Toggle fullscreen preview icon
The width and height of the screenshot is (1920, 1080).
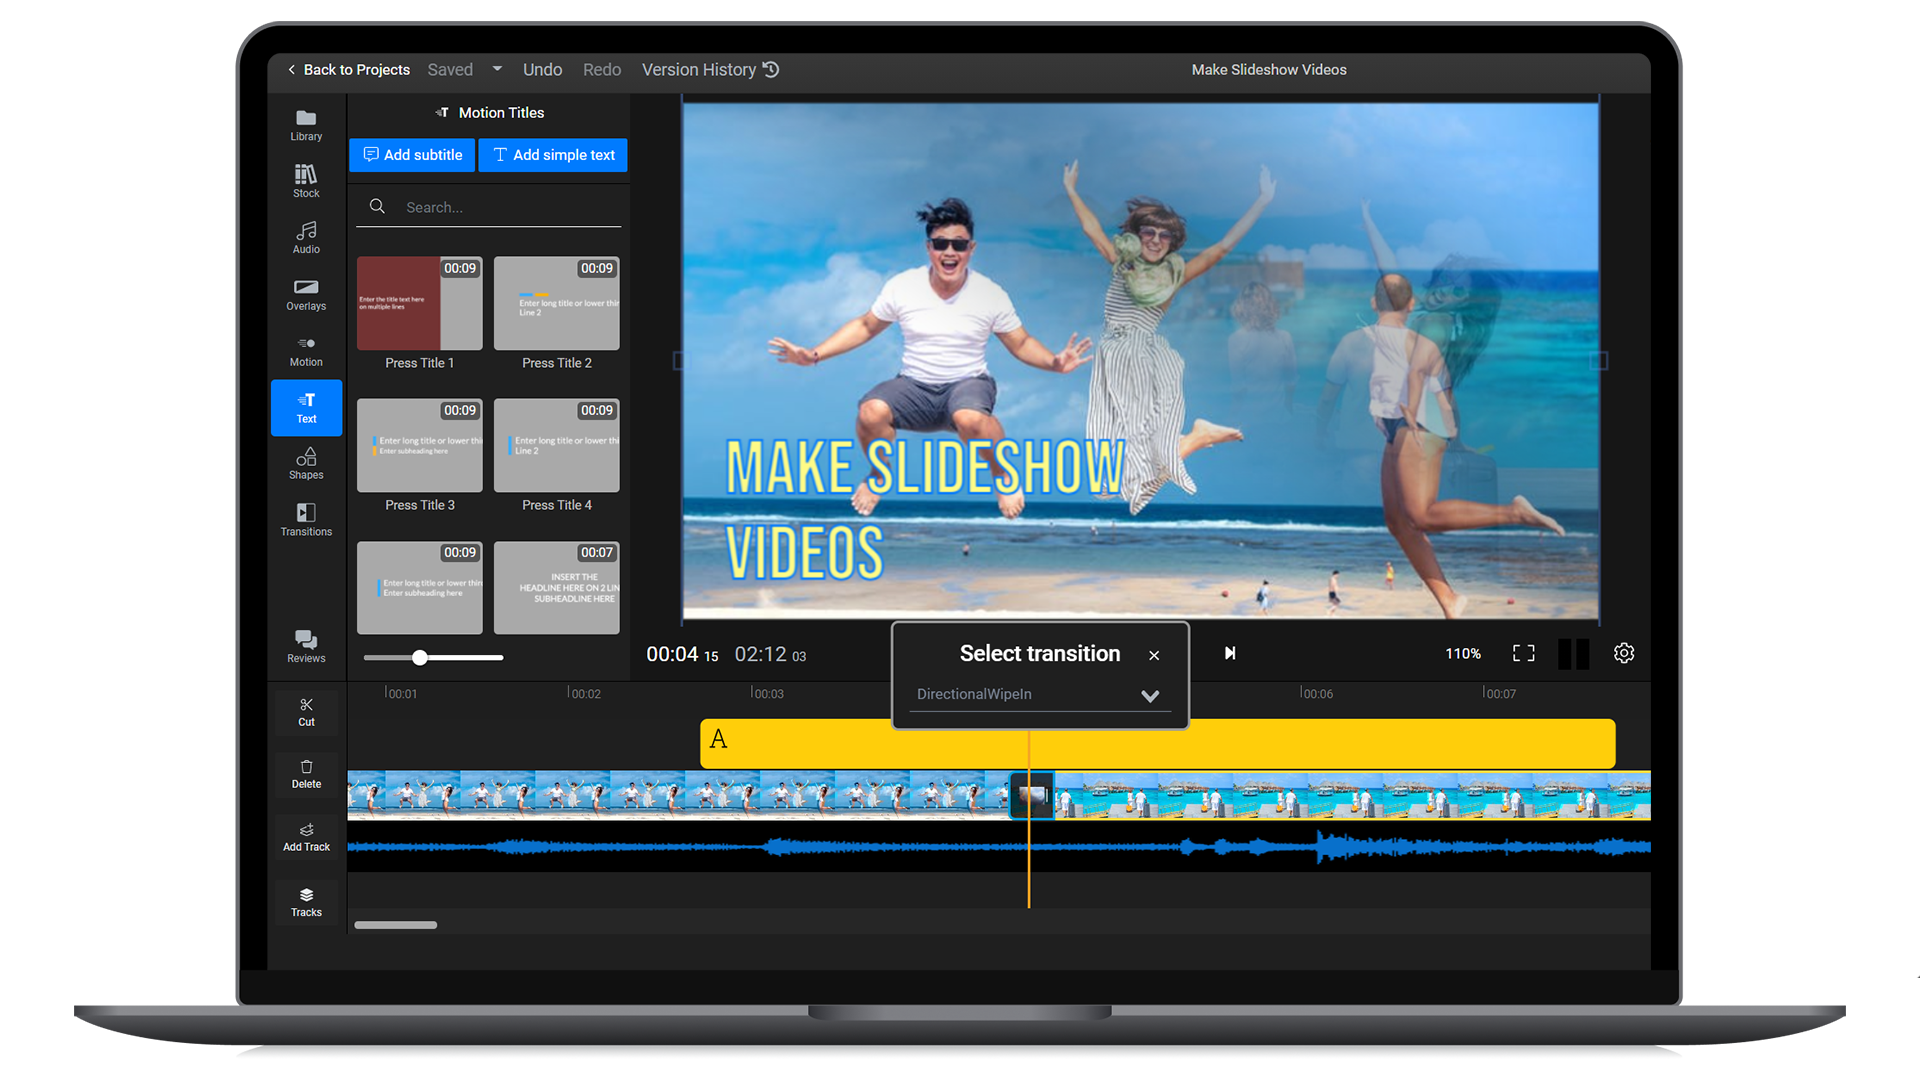click(x=1523, y=653)
